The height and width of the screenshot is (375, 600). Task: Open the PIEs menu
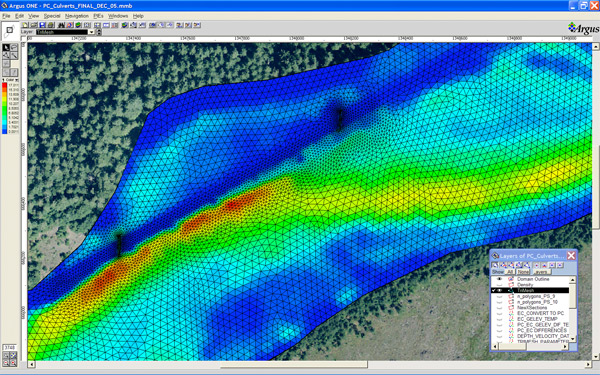tap(98, 16)
